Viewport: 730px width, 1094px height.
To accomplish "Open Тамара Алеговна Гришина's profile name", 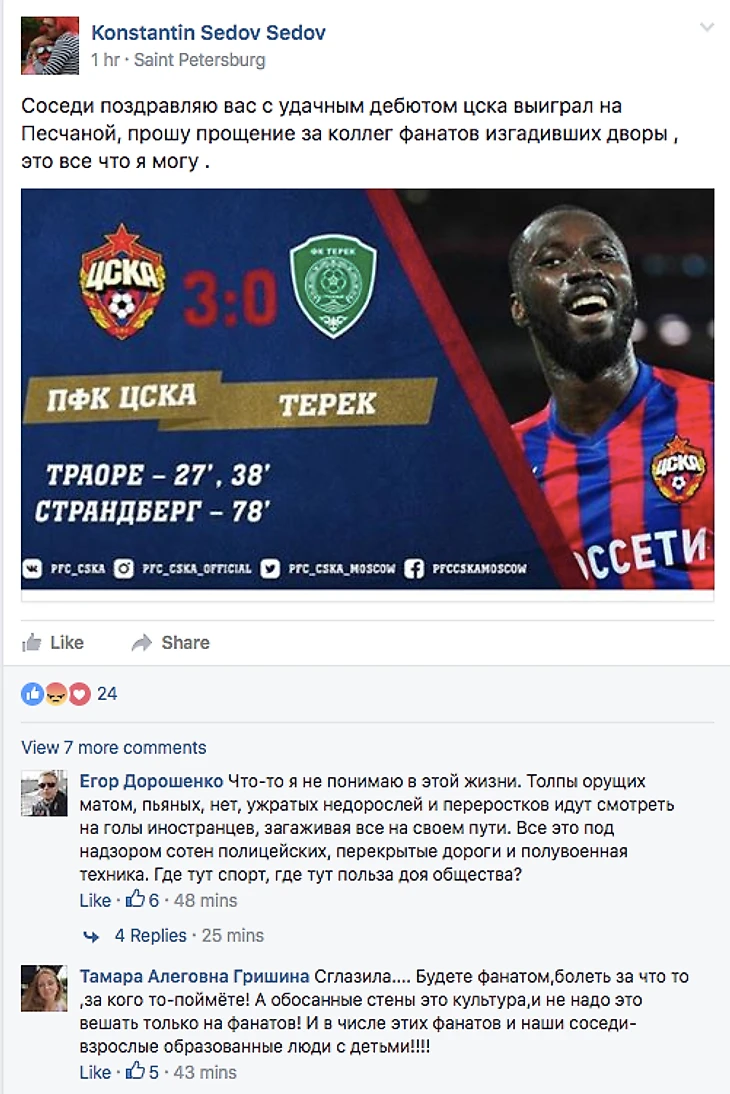I will pos(194,976).
